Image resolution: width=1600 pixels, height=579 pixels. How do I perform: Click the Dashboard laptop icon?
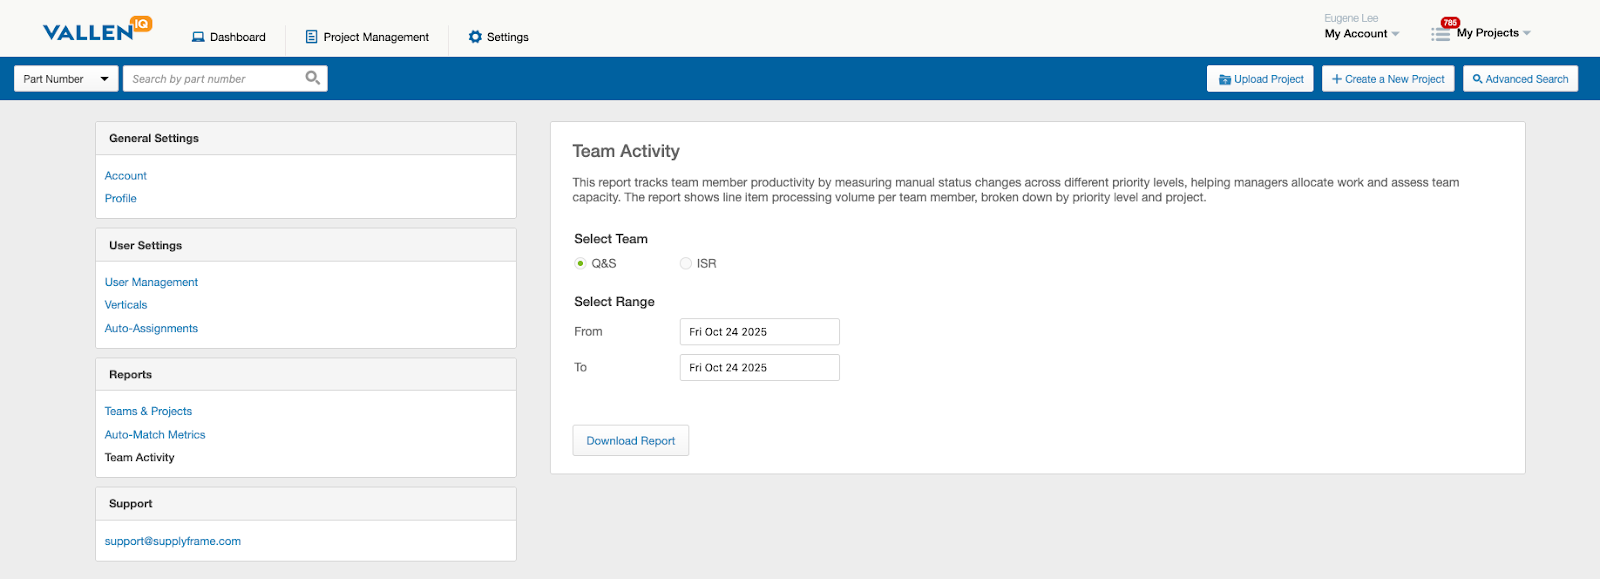[x=198, y=37]
